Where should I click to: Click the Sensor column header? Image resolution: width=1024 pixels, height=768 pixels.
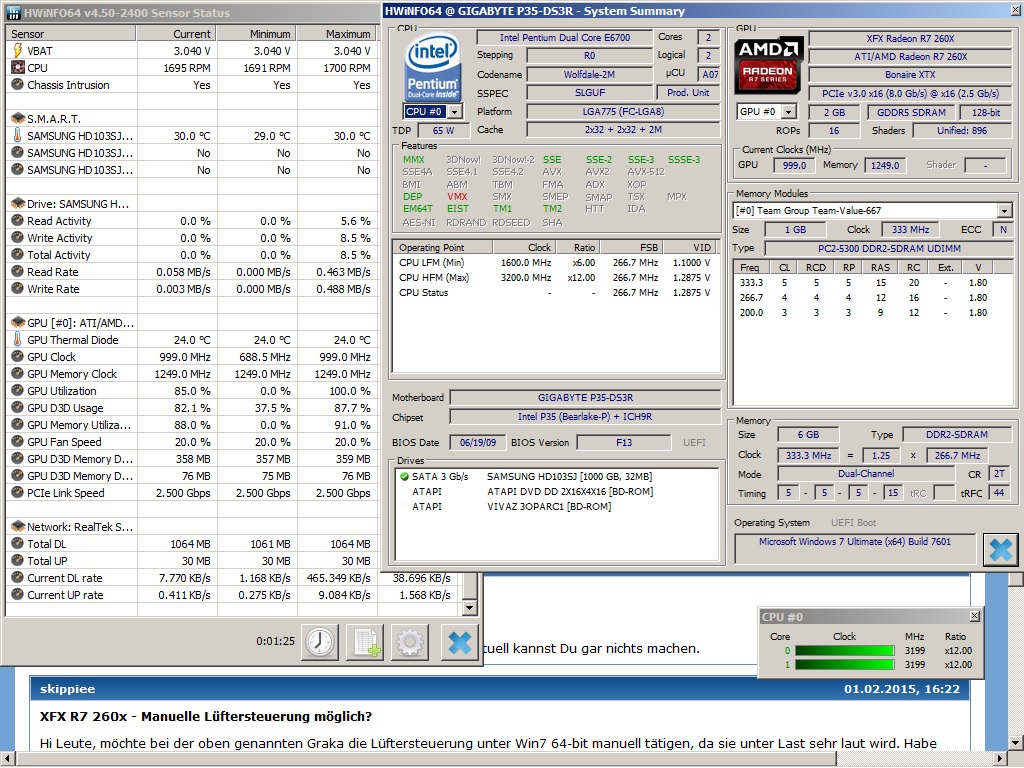(x=71, y=34)
